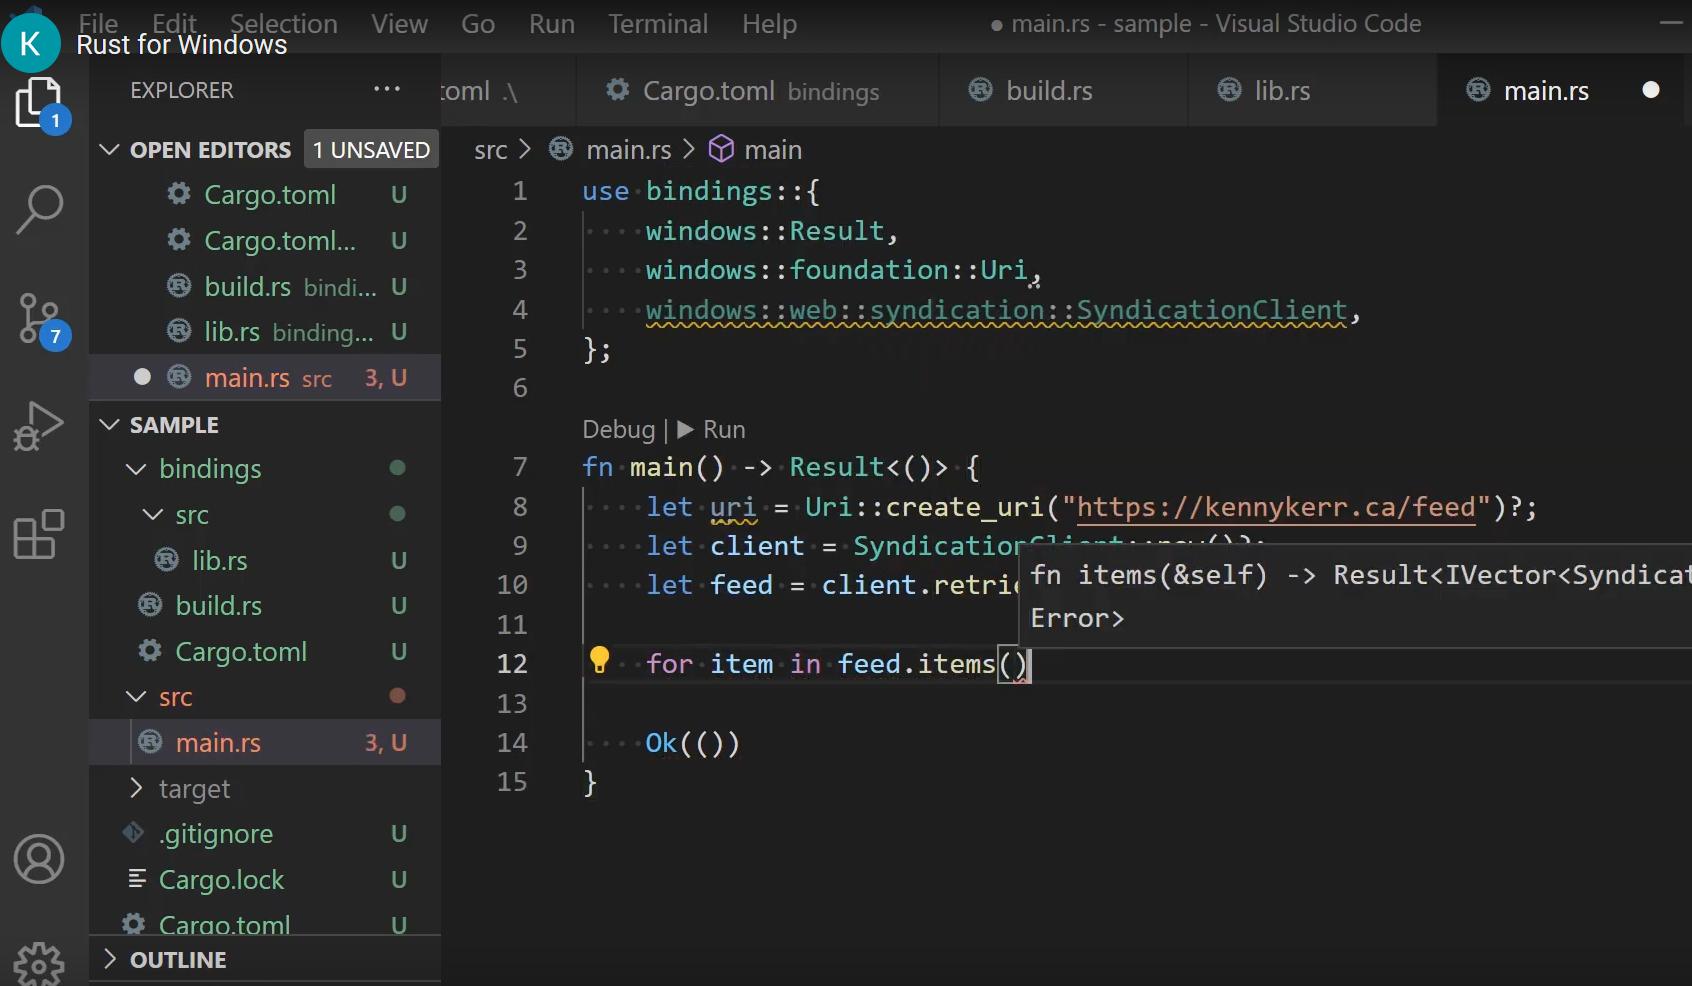Click the Run code lens above main
This screenshot has width=1692, height=986.
point(712,429)
